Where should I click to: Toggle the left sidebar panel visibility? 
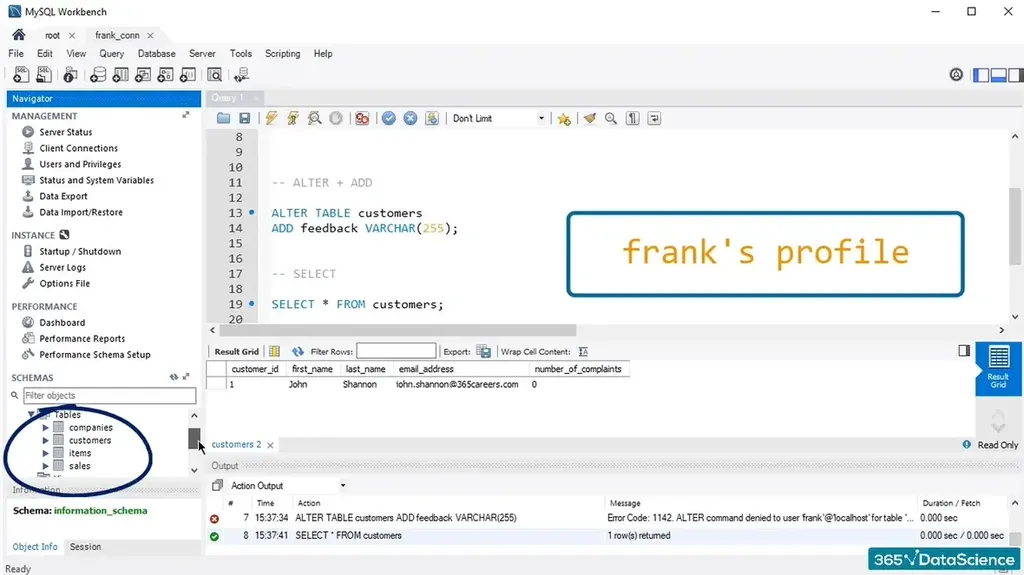click(980, 75)
